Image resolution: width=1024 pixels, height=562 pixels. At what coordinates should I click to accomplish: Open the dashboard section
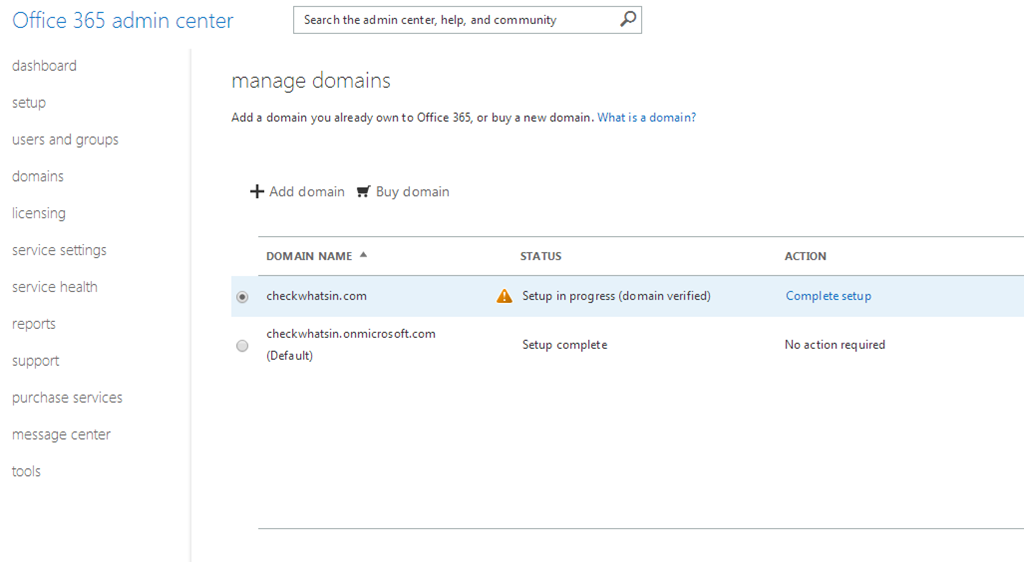tap(44, 66)
